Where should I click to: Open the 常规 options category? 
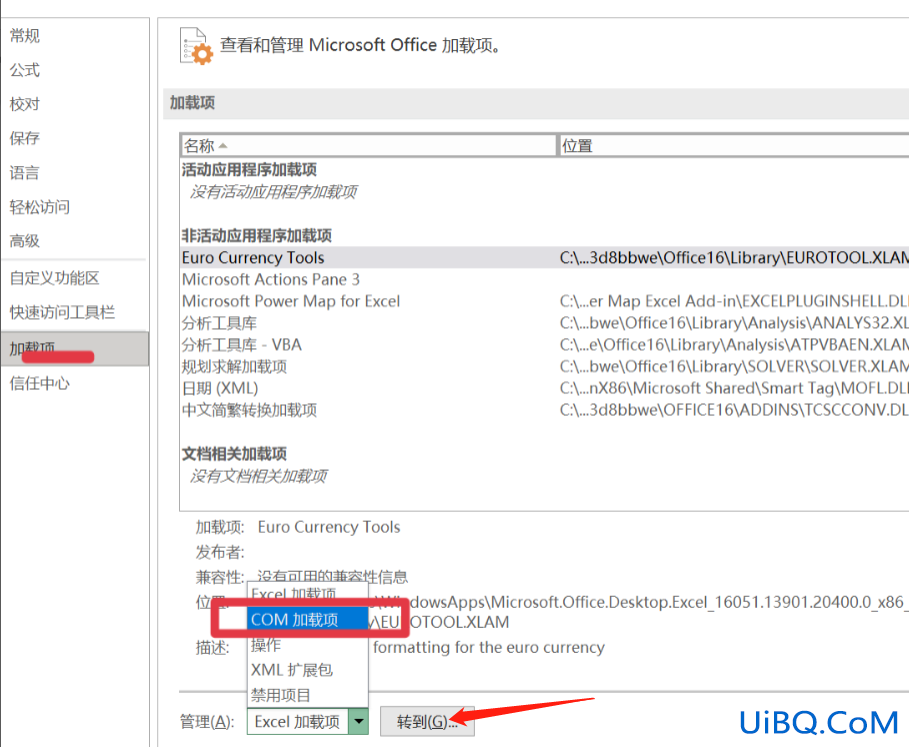pyautogui.click(x=25, y=36)
